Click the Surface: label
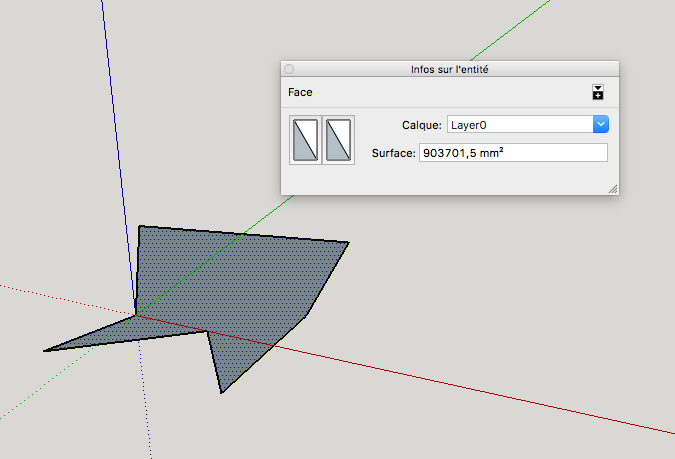 tap(393, 153)
